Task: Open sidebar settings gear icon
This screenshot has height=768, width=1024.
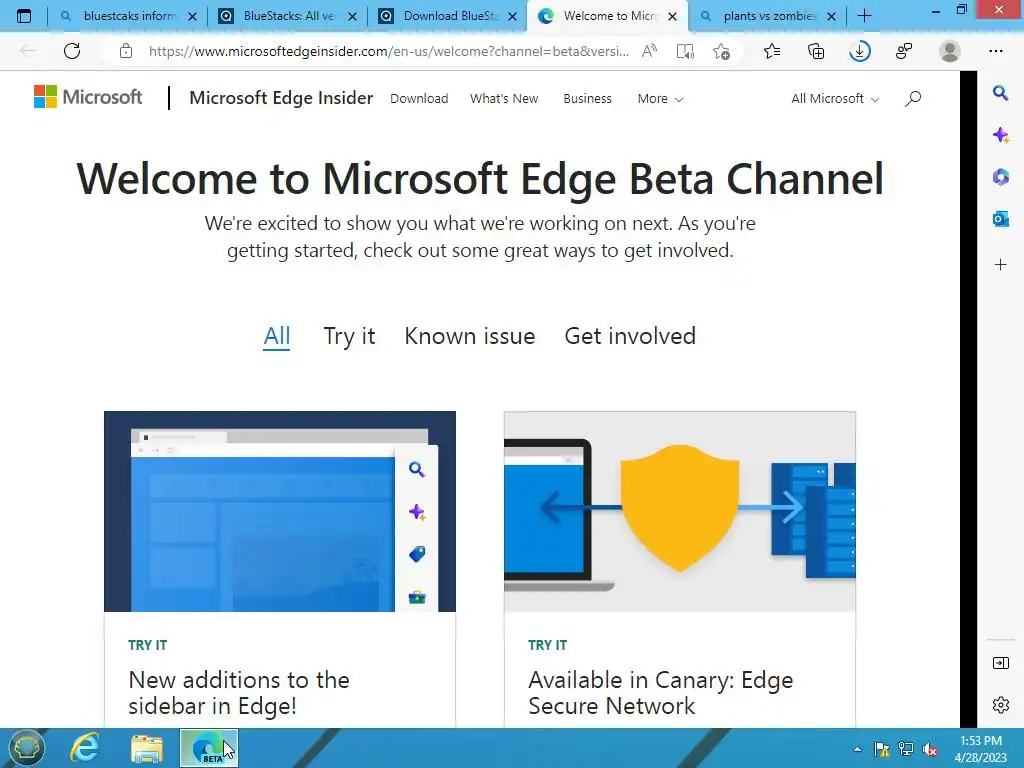Action: pyautogui.click(x=1000, y=705)
